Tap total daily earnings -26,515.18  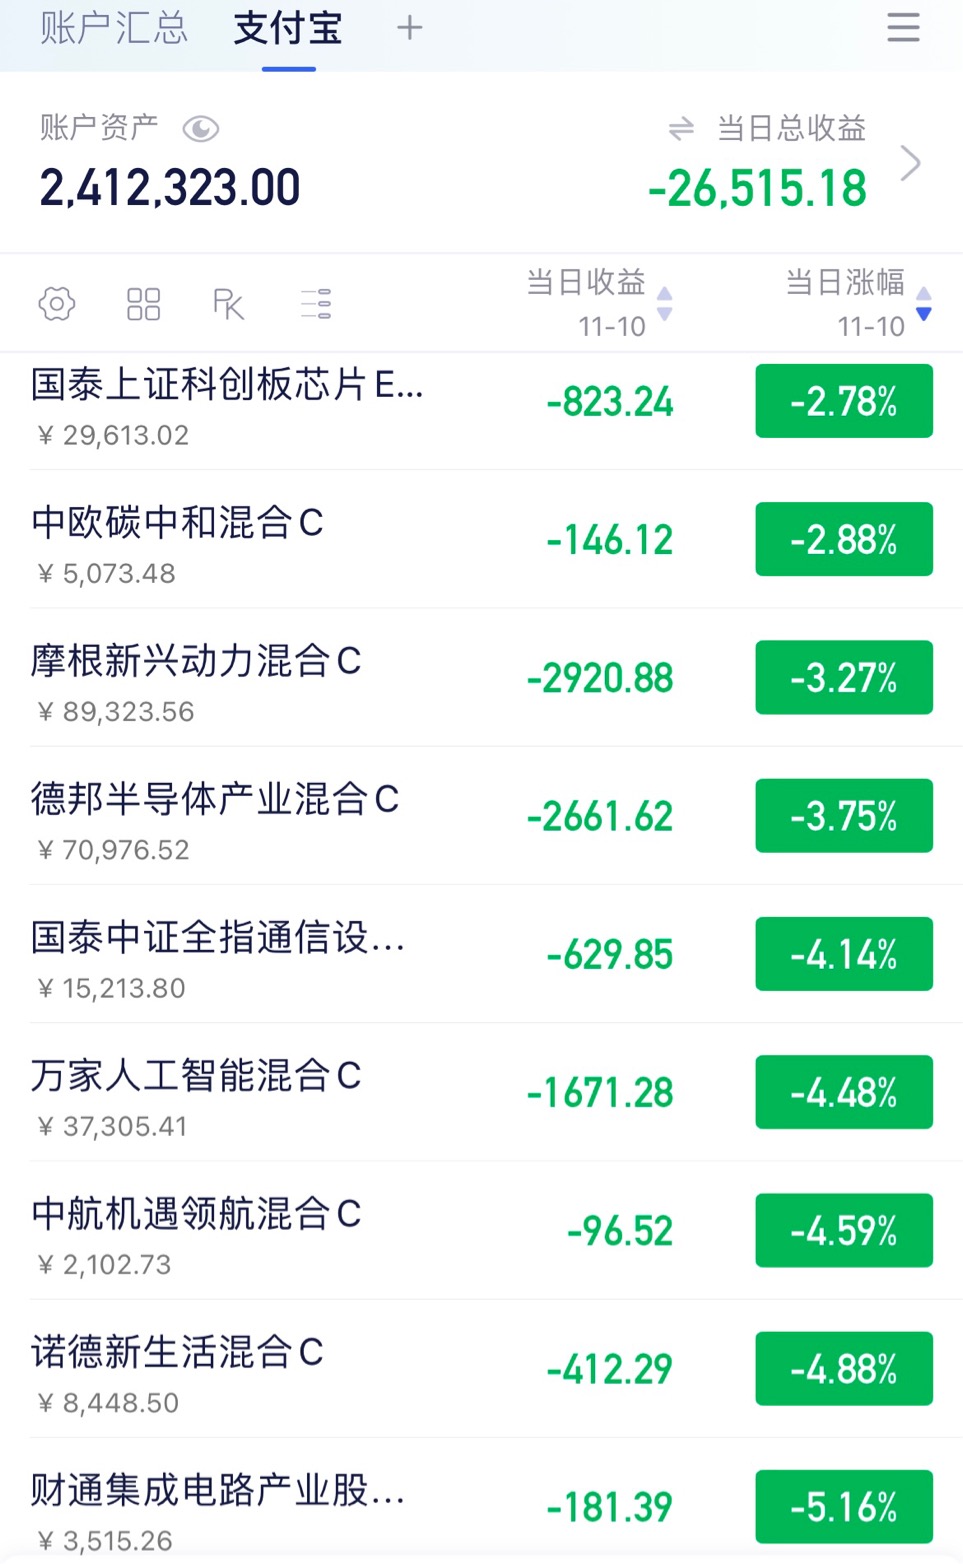[x=757, y=188]
